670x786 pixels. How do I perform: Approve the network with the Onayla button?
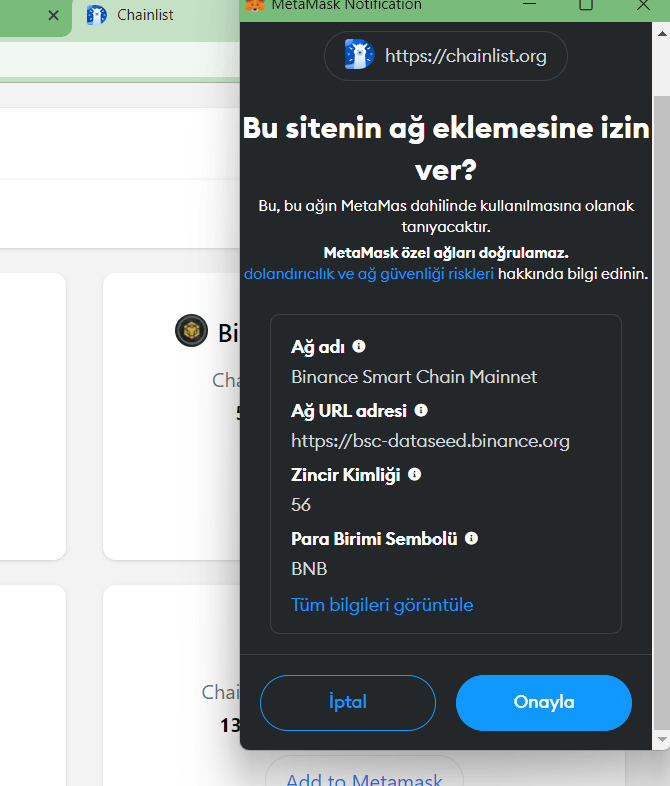click(543, 702)
